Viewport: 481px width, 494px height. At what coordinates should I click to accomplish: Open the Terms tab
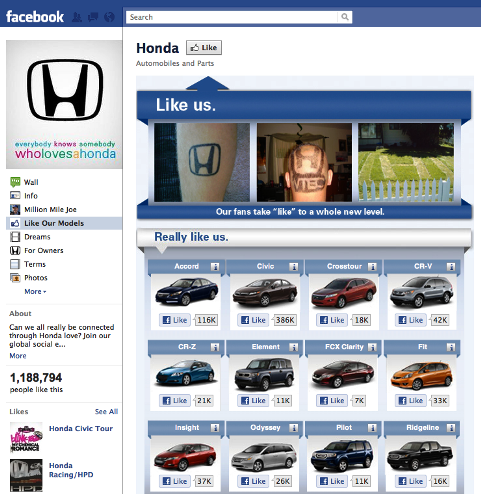point(64,264)
